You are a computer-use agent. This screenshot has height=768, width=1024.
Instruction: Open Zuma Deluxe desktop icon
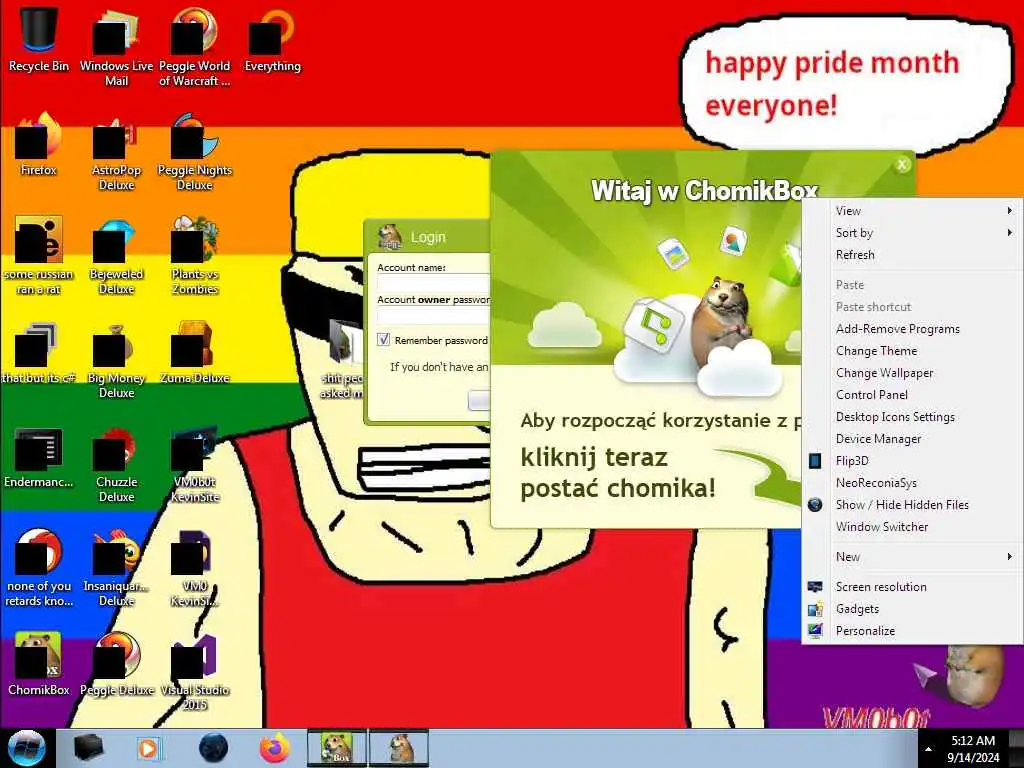(195, 351)
